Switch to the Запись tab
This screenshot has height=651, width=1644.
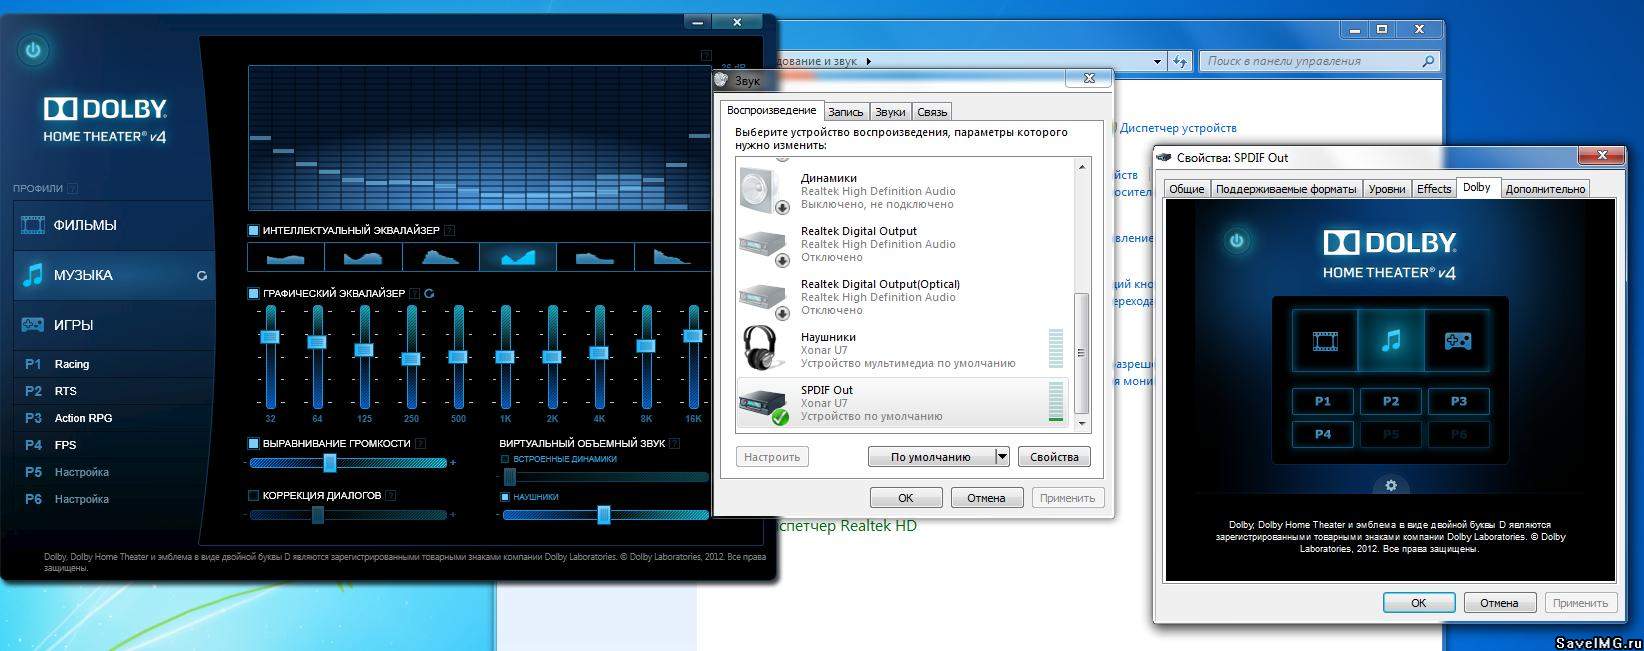[x=846, y=112]
